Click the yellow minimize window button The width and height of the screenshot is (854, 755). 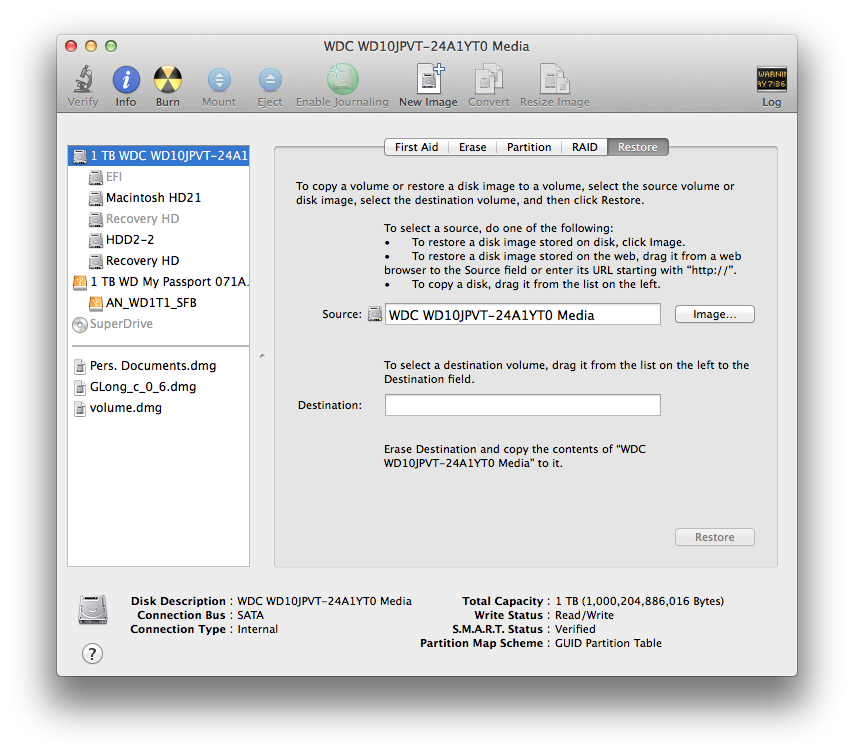(91, 46)
